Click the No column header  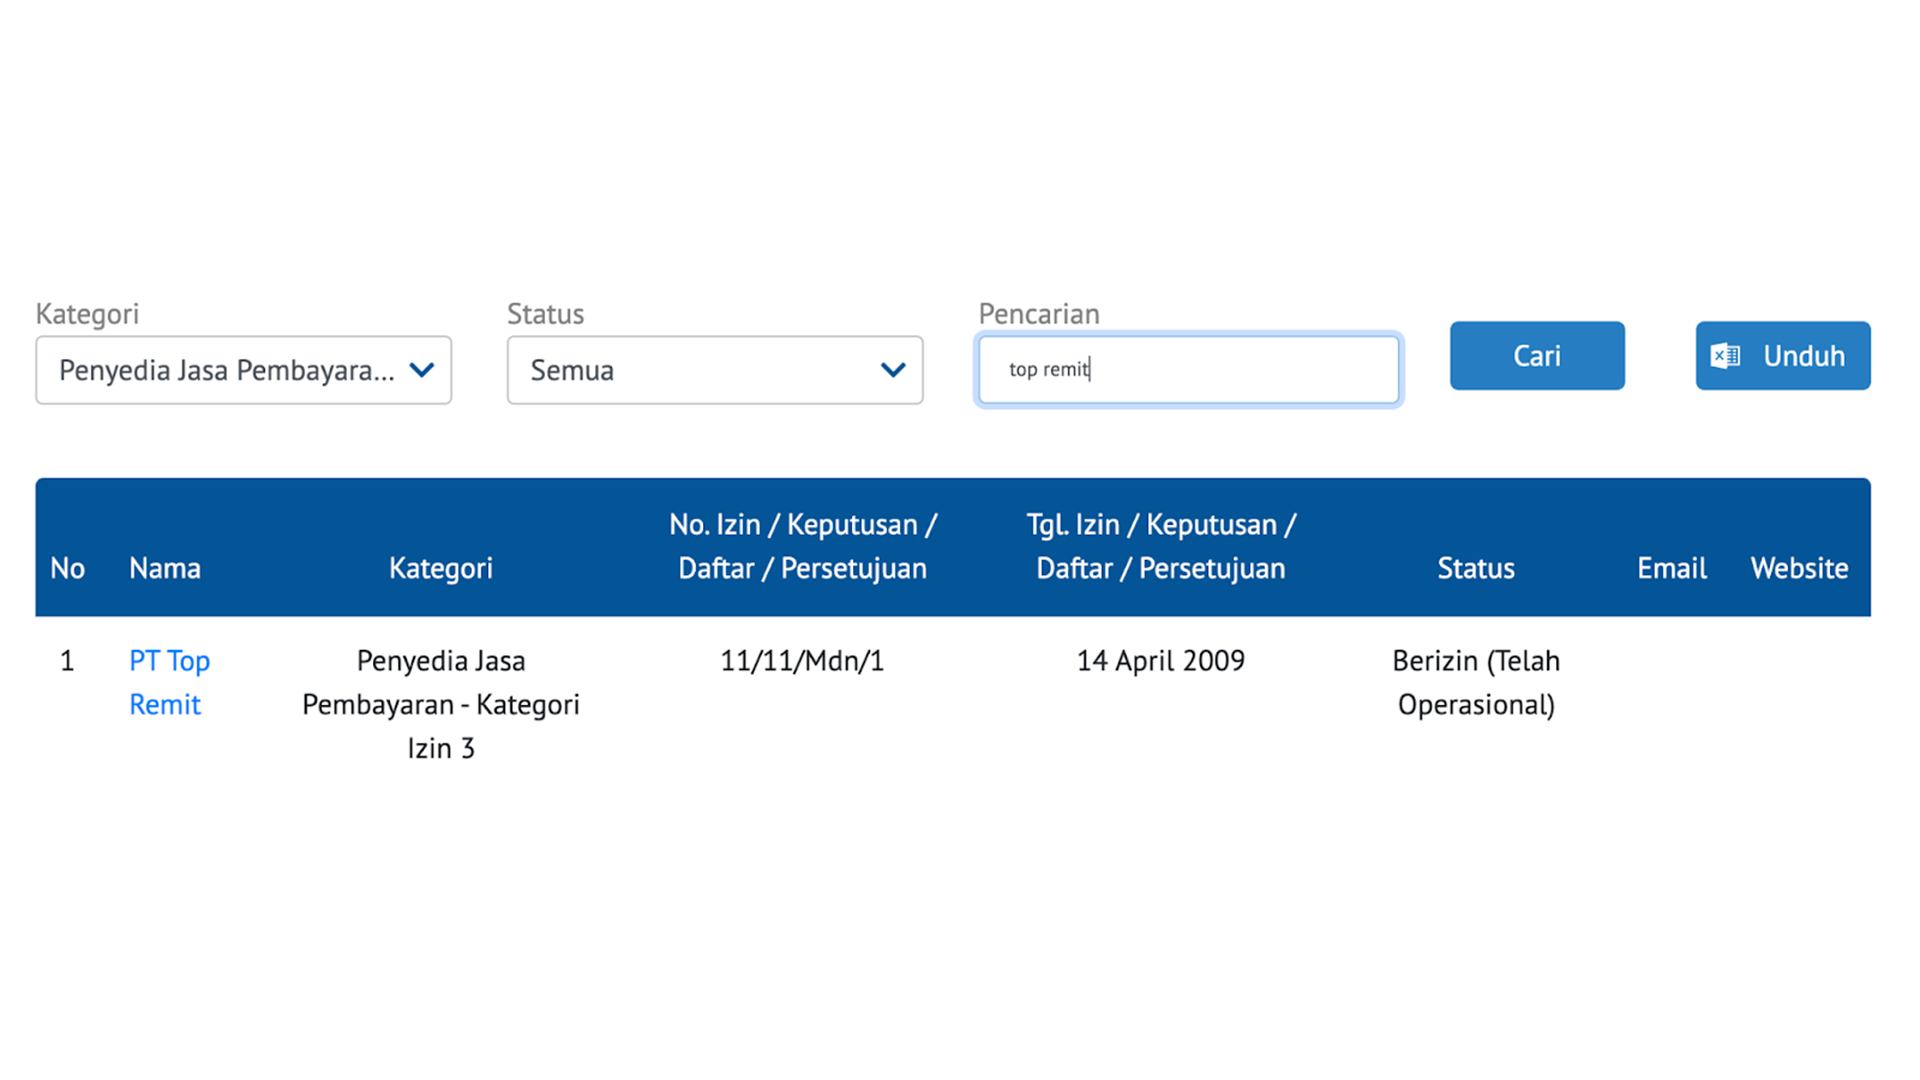click(67, 568)
